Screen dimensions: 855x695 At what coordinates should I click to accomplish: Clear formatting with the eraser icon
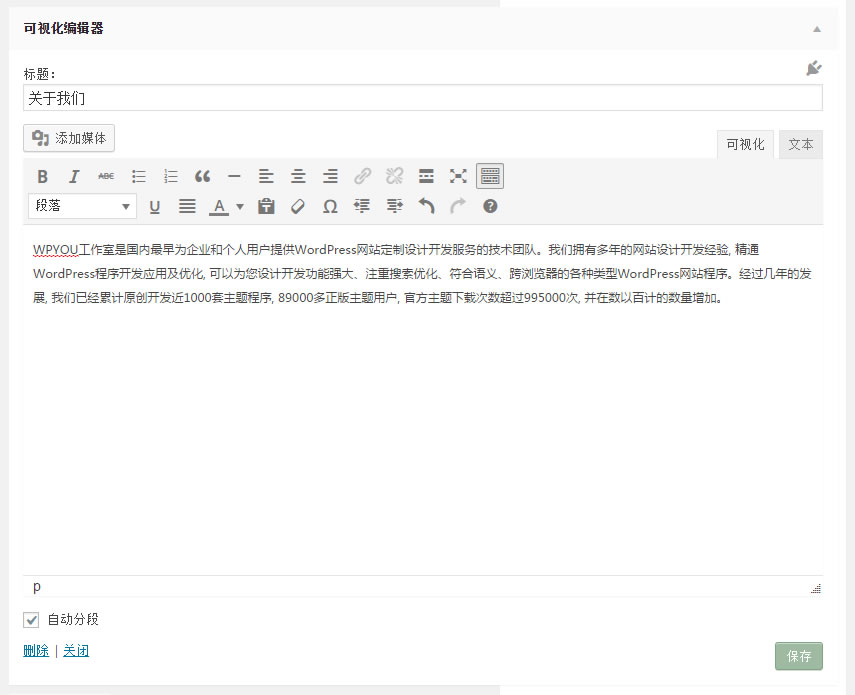[298, 206]
